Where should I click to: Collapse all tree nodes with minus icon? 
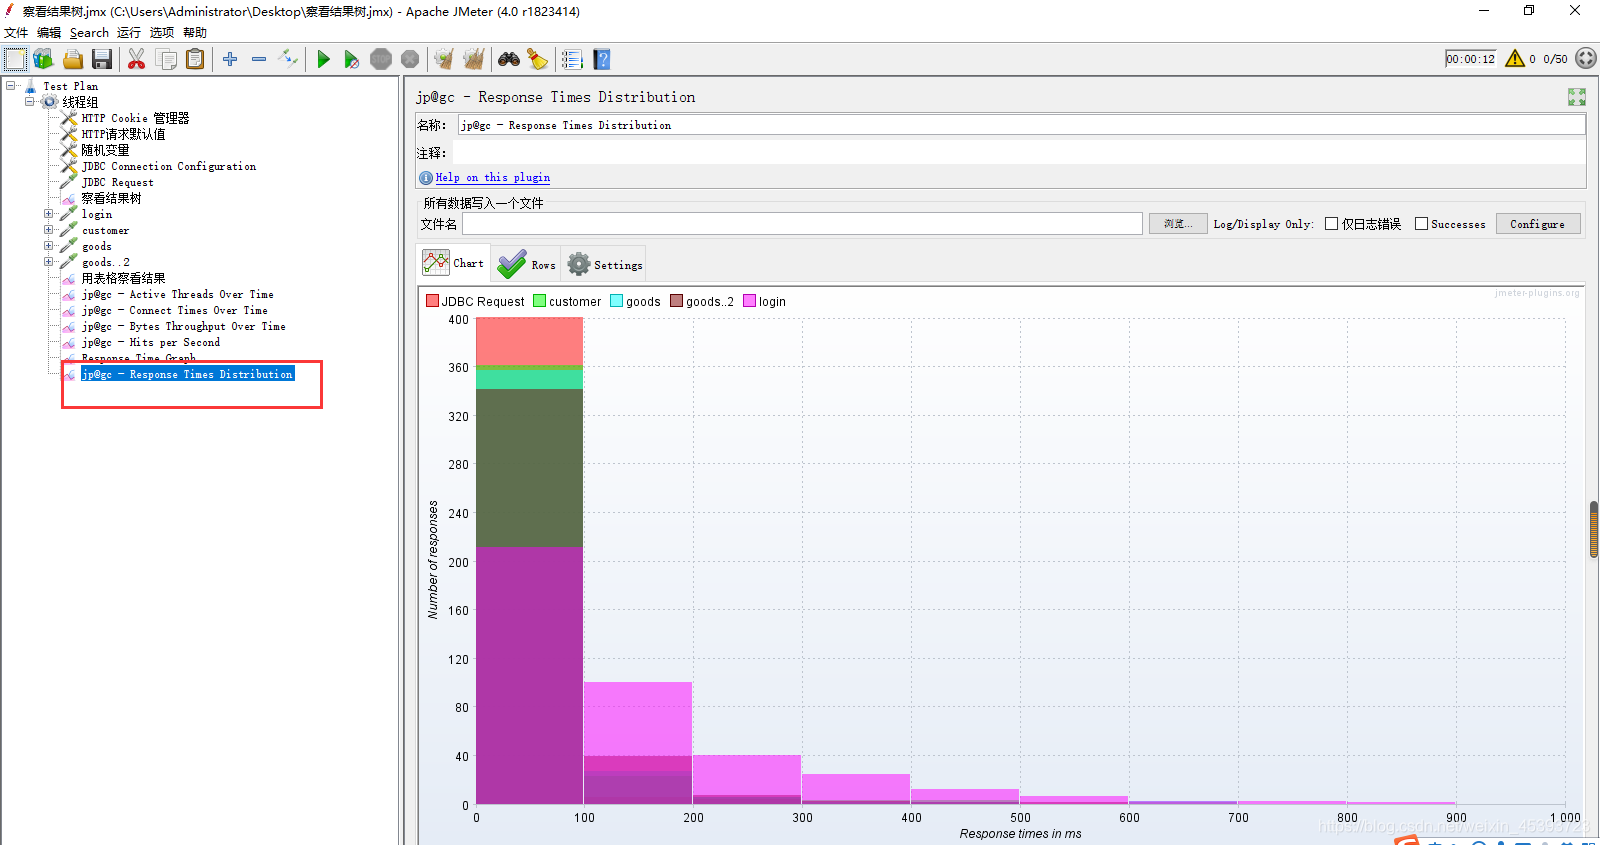click(x=259, y=59)
